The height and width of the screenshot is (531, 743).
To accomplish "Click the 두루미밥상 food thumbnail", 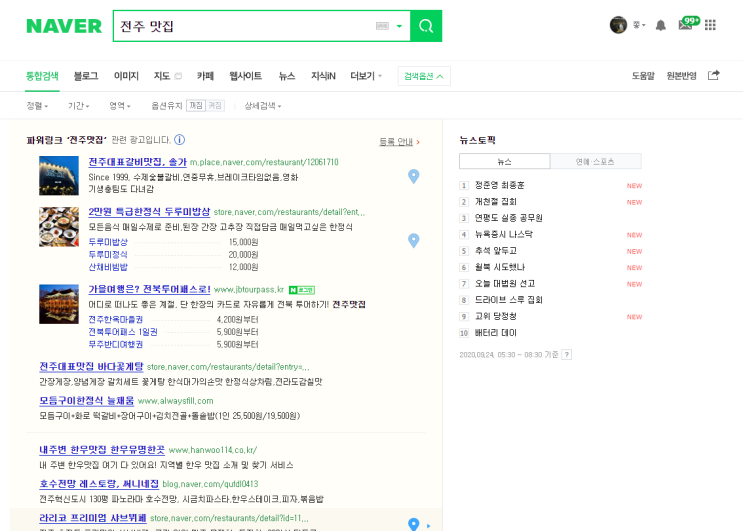I will click(x=59, y=227).
